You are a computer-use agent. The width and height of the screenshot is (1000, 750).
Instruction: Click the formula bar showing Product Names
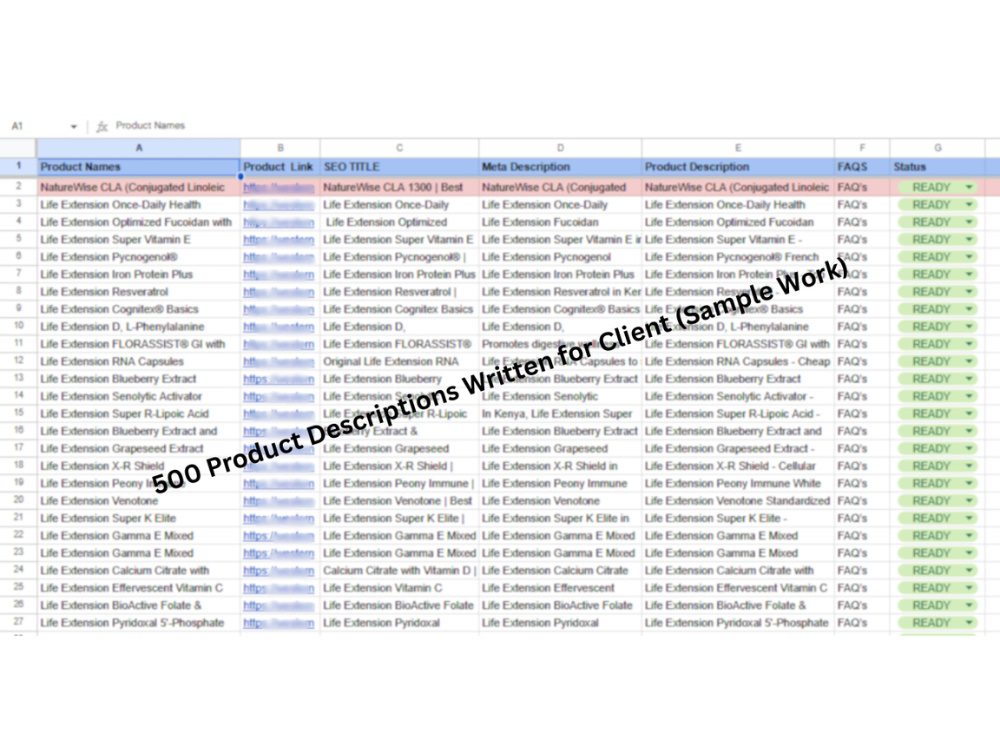[x=150, y=126]
